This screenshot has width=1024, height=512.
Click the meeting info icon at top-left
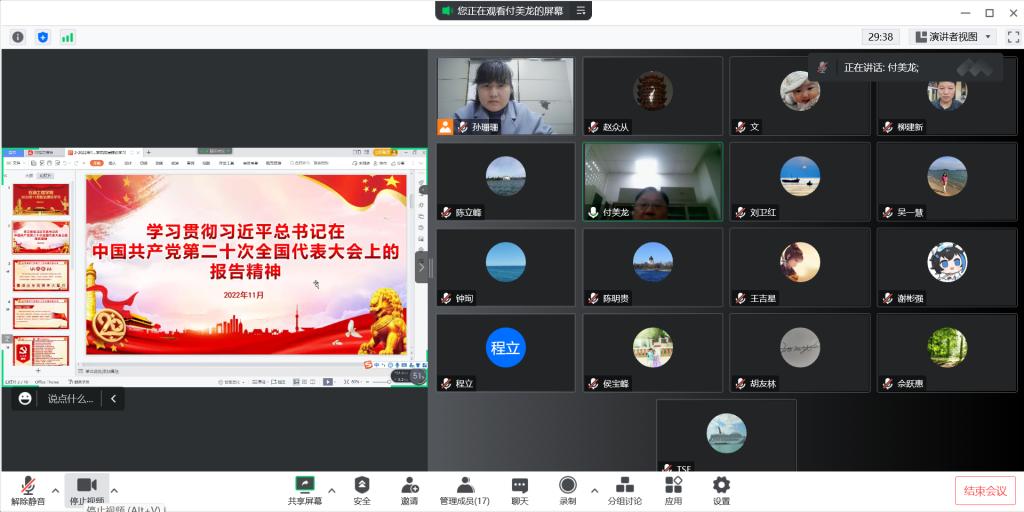click(x=18, y=37)
